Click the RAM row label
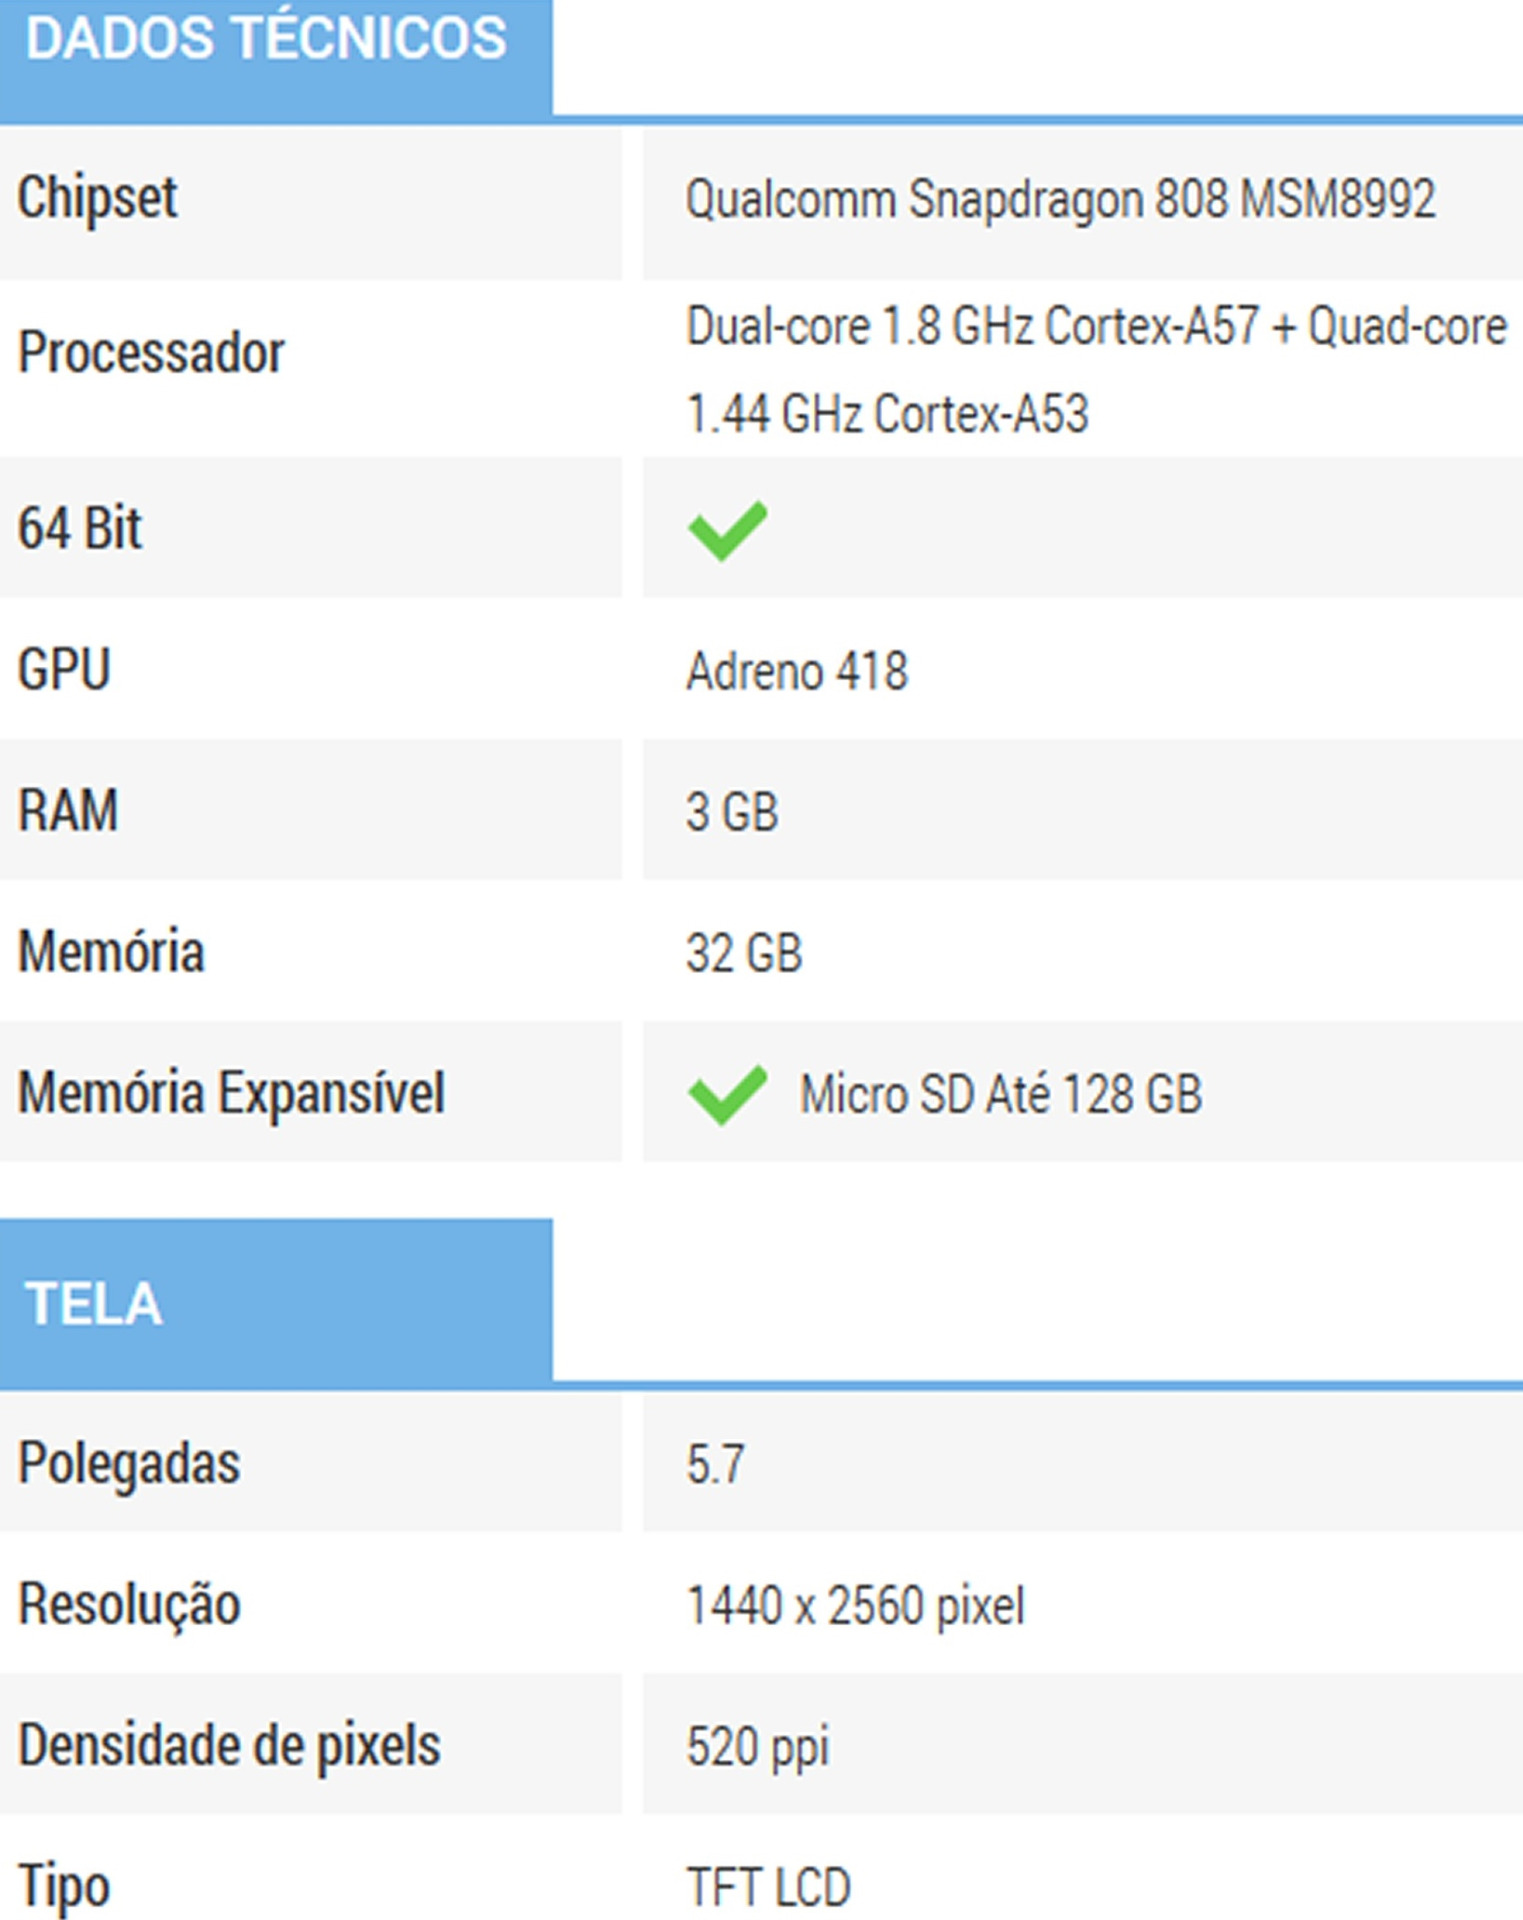The image size is (1523, 1920). 68,810
